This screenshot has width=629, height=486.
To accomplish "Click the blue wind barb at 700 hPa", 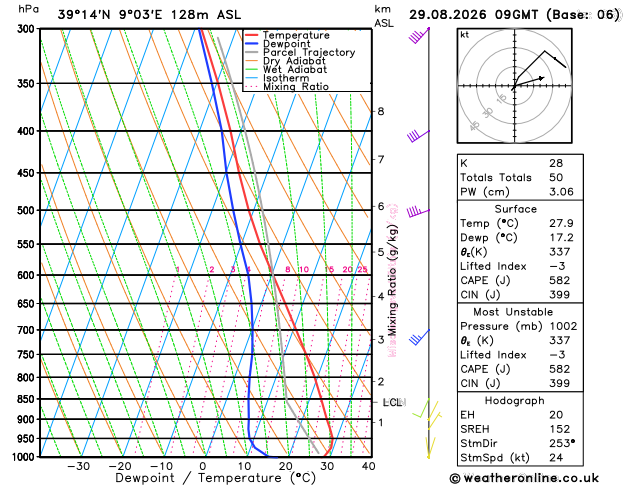I will (x=419, y=337).
